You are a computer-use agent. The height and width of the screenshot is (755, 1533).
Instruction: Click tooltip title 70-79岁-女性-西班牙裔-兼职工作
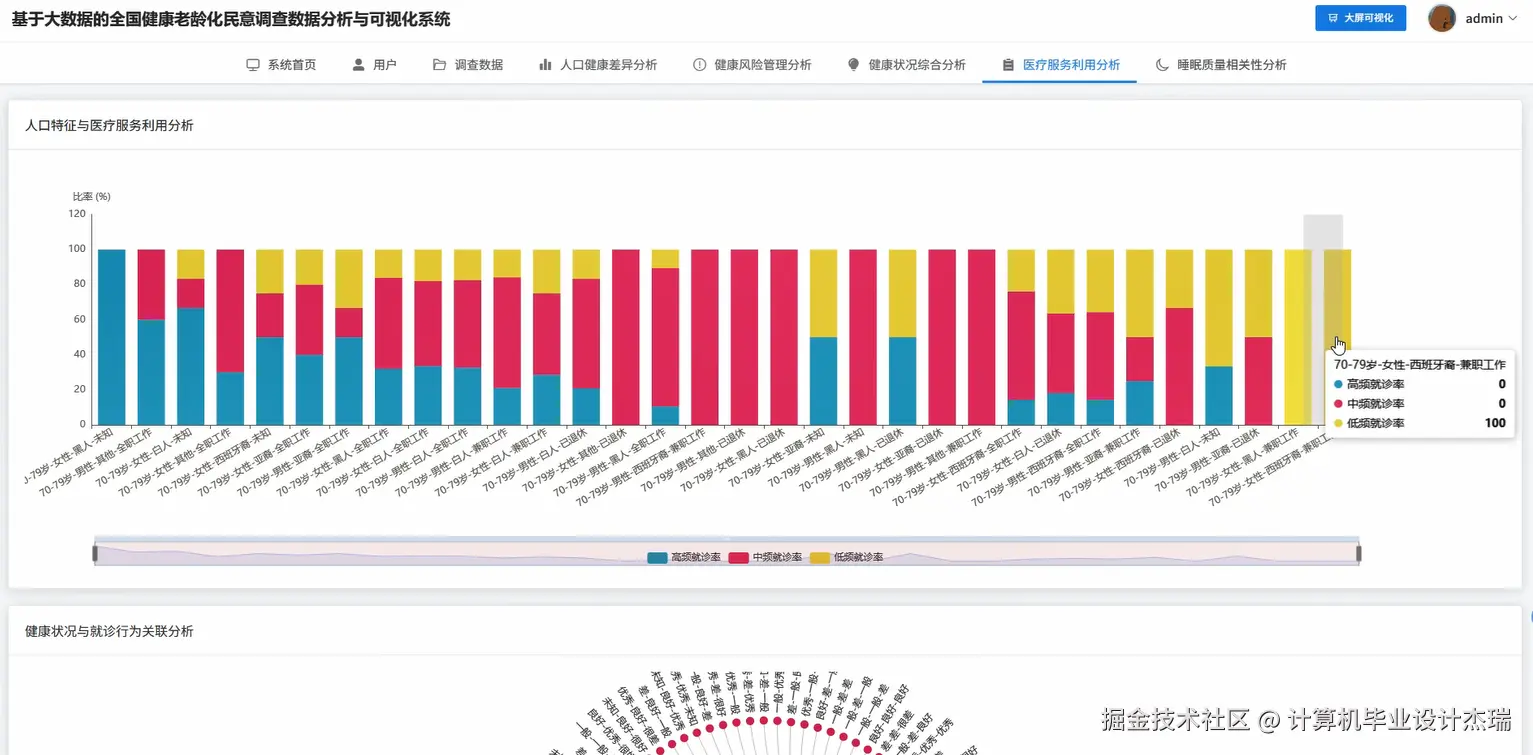(1420, 365)
